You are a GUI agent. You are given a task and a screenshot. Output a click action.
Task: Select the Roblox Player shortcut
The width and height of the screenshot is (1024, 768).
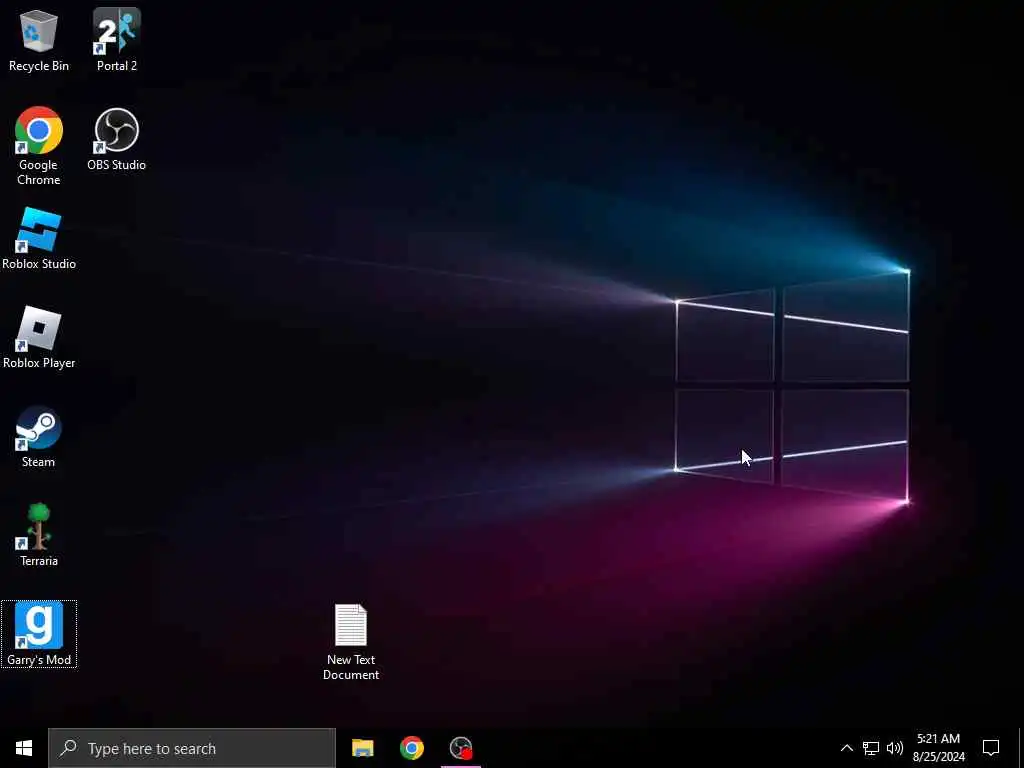point(39,338)
